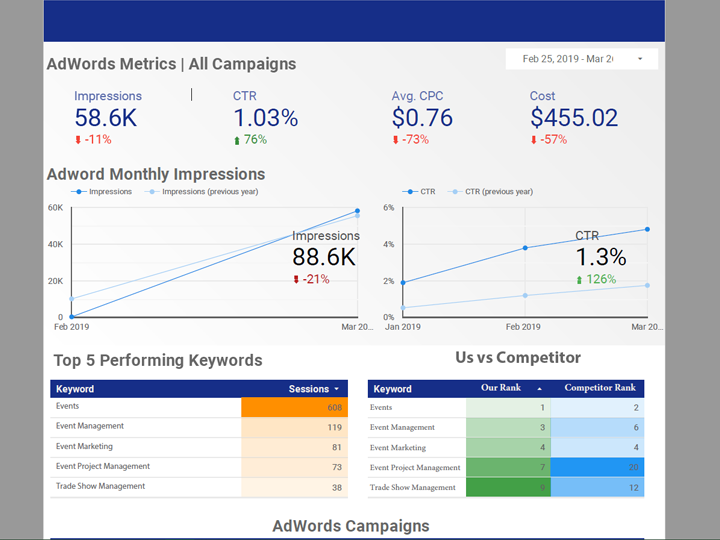Click the Cost red down arrow
The width and height of the screenshot is (720, 540).
534,140
